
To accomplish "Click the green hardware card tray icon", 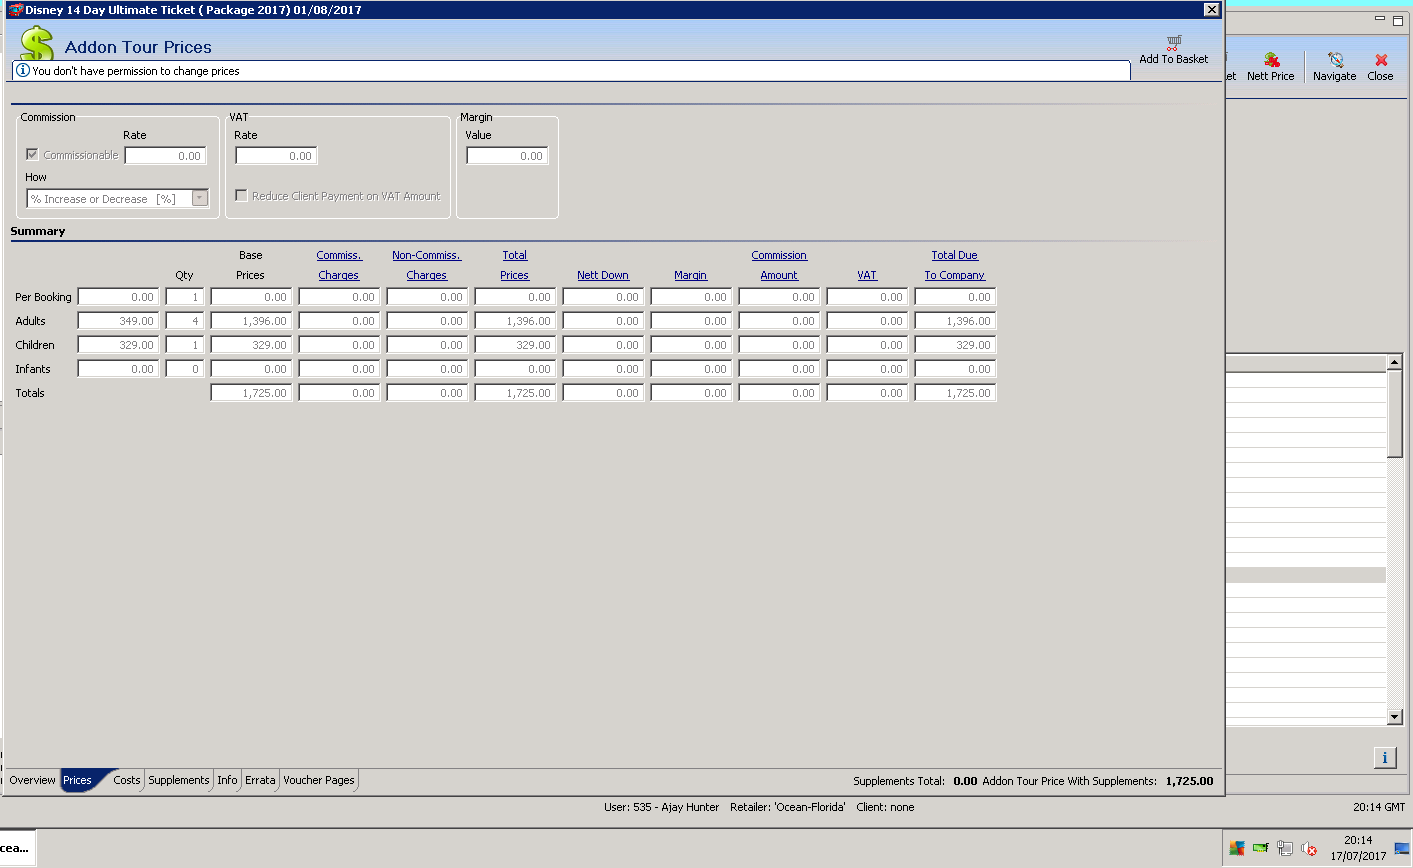I will click(1260, 848).
